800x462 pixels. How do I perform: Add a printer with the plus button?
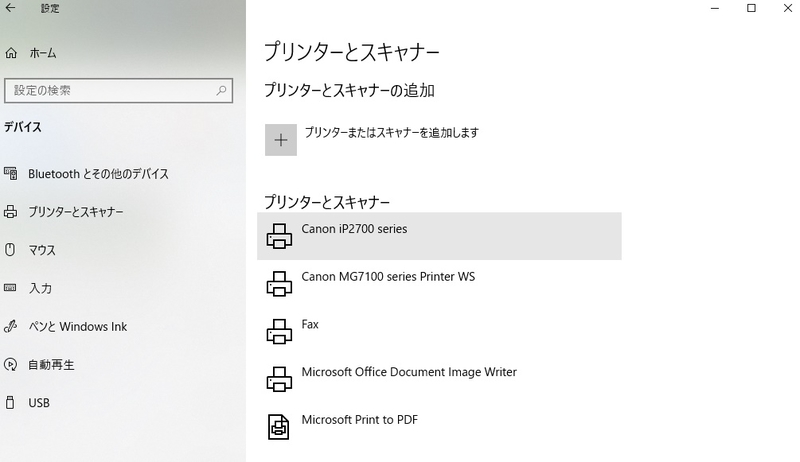click(281, 140)
